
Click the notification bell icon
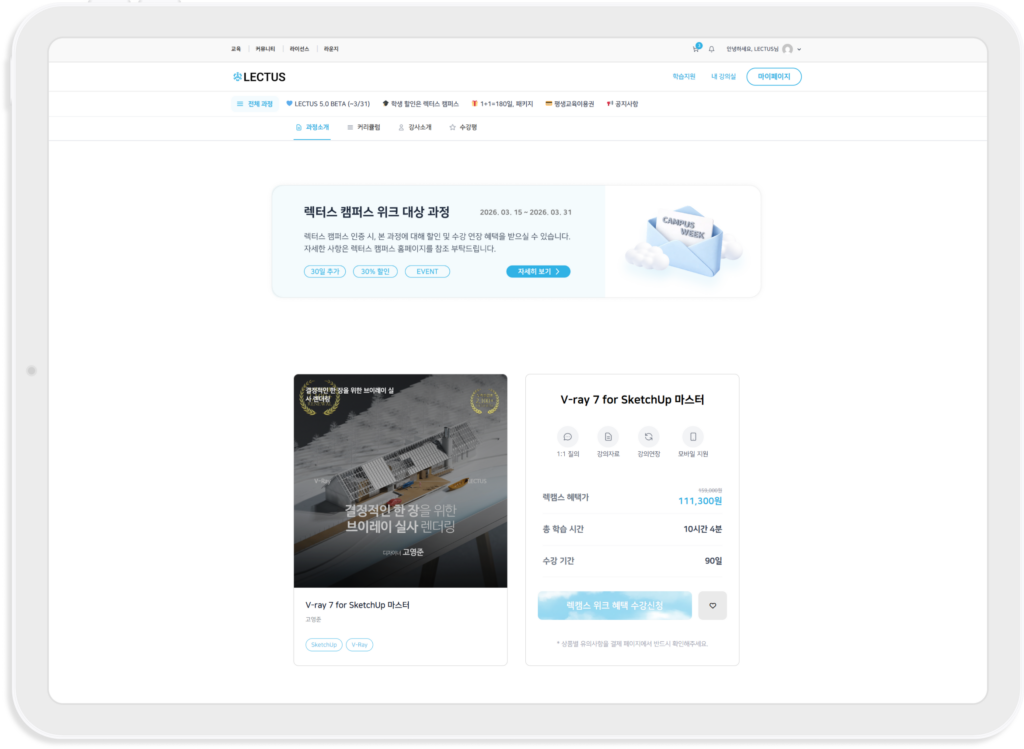(712, 49)
